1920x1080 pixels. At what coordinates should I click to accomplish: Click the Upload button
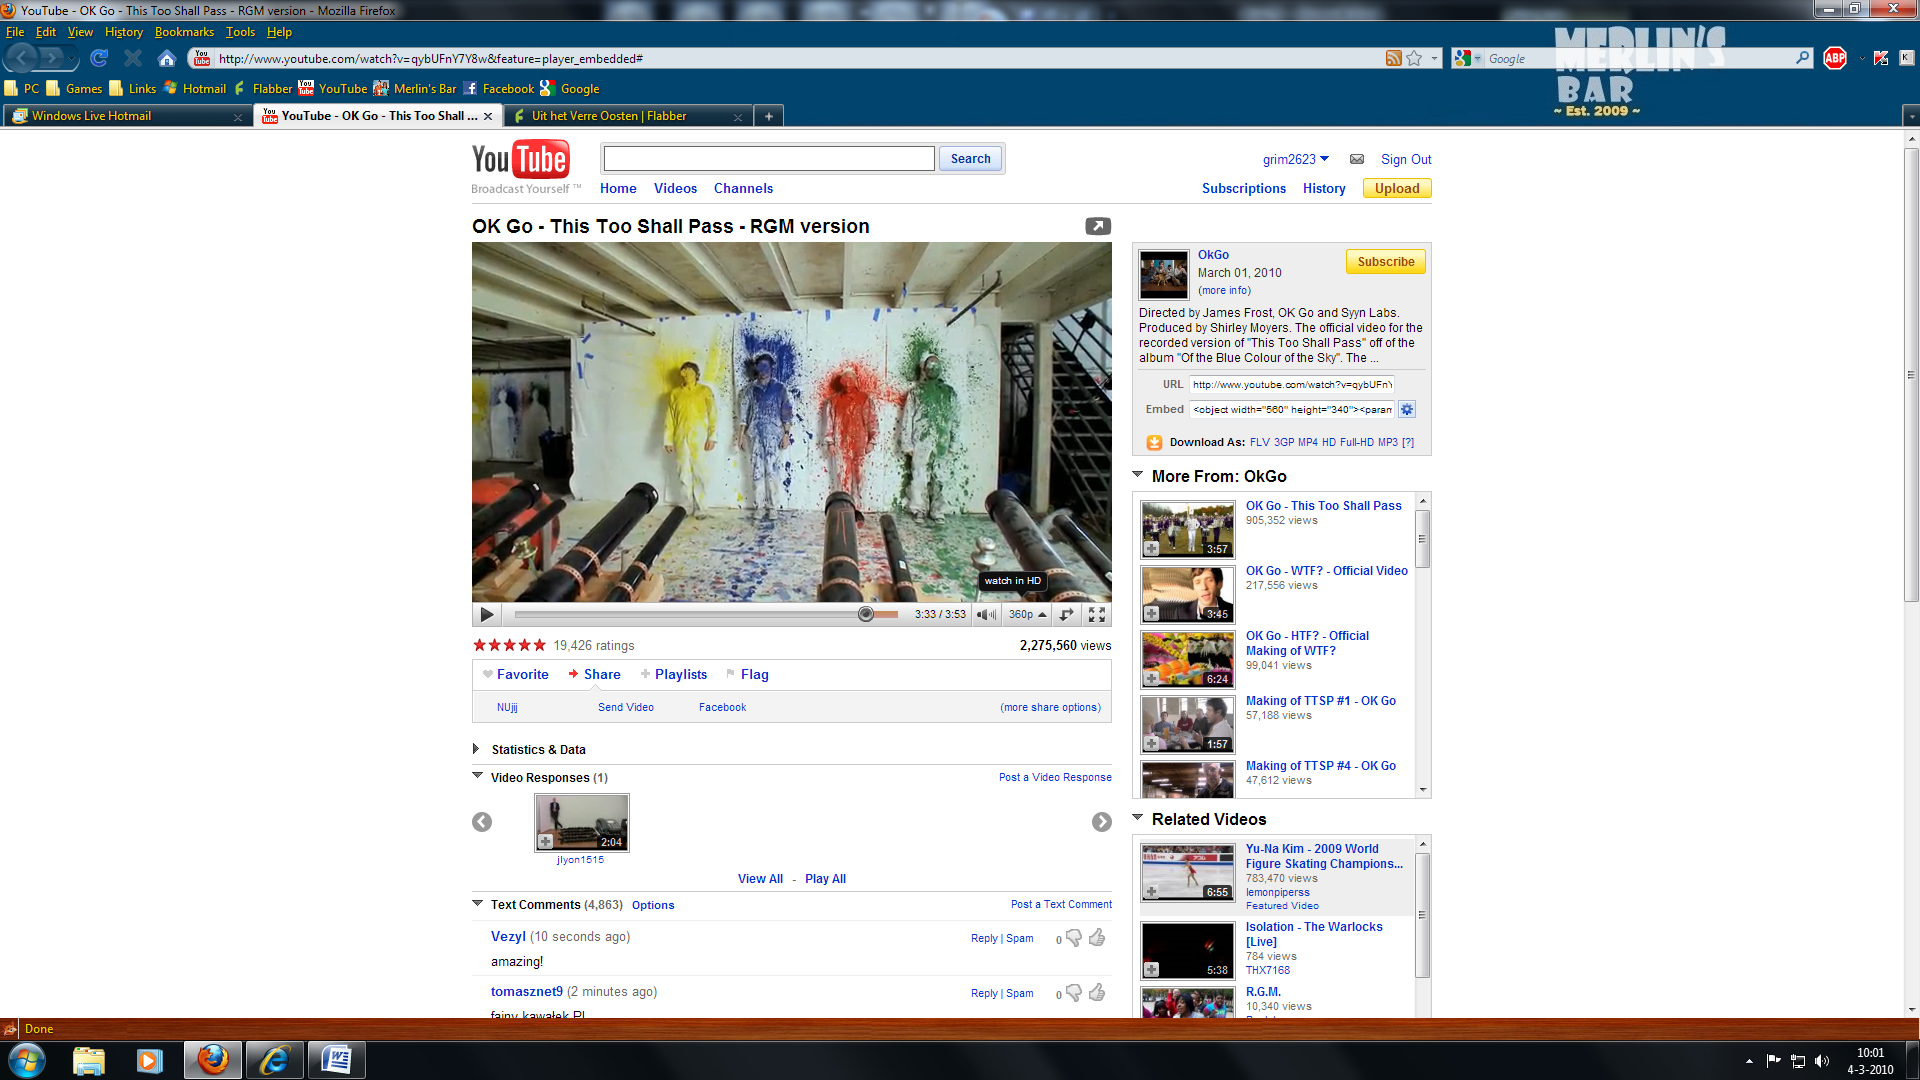coord(1397,188)
